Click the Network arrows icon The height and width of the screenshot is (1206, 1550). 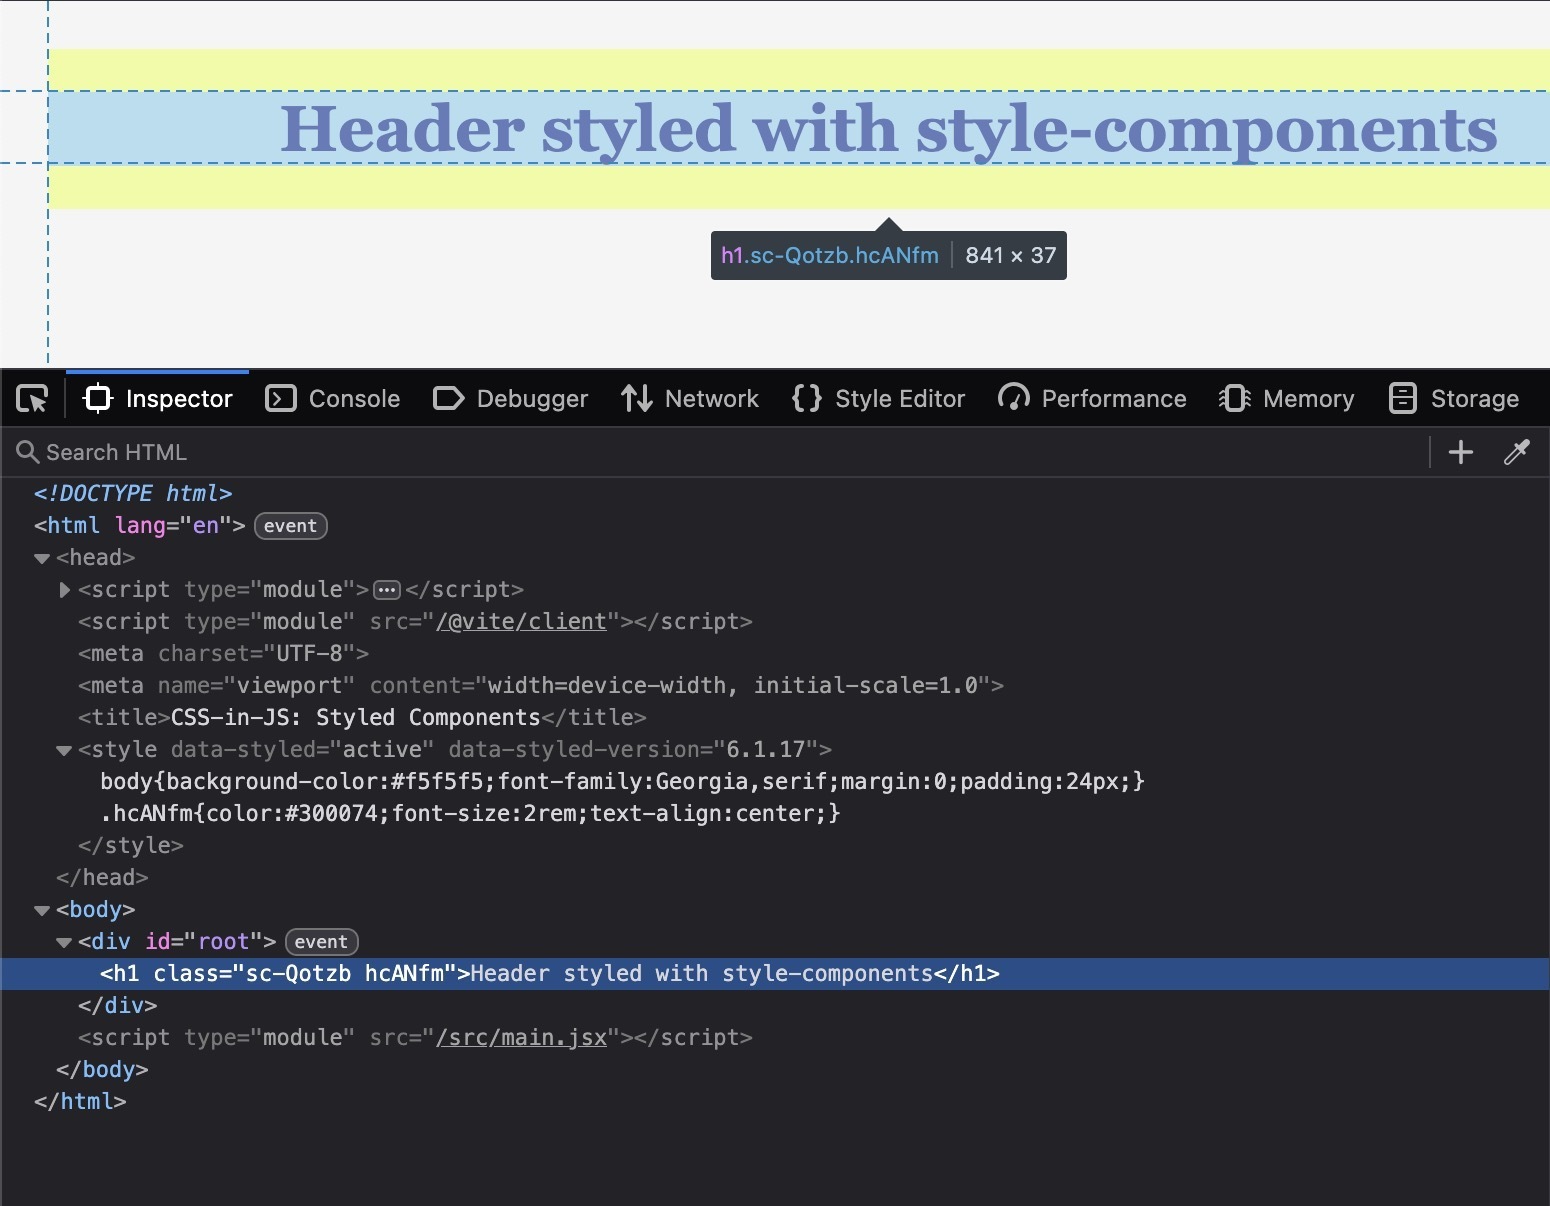point(637,399)
